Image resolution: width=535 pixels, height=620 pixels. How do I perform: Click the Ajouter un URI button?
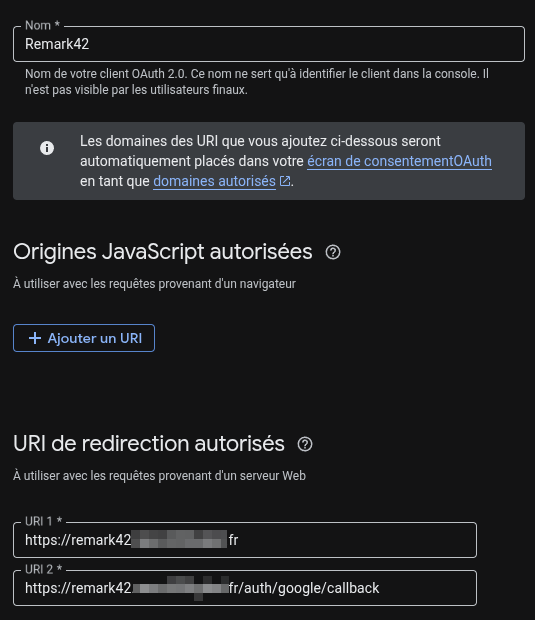pyautogui.click(x=84, y=338)
